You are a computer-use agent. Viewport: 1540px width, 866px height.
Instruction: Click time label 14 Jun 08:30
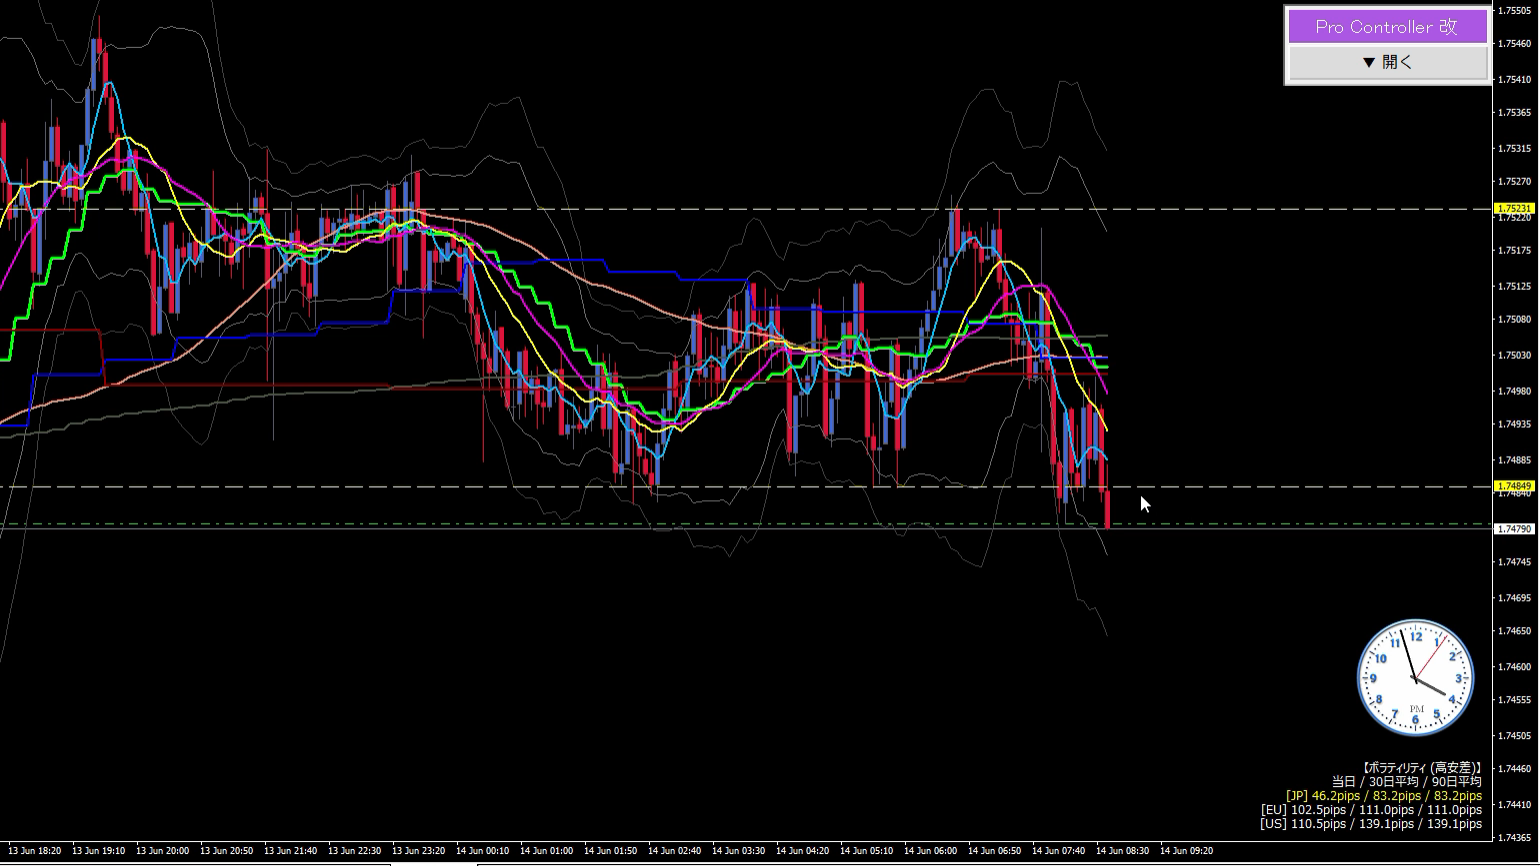coord(1123,851)
